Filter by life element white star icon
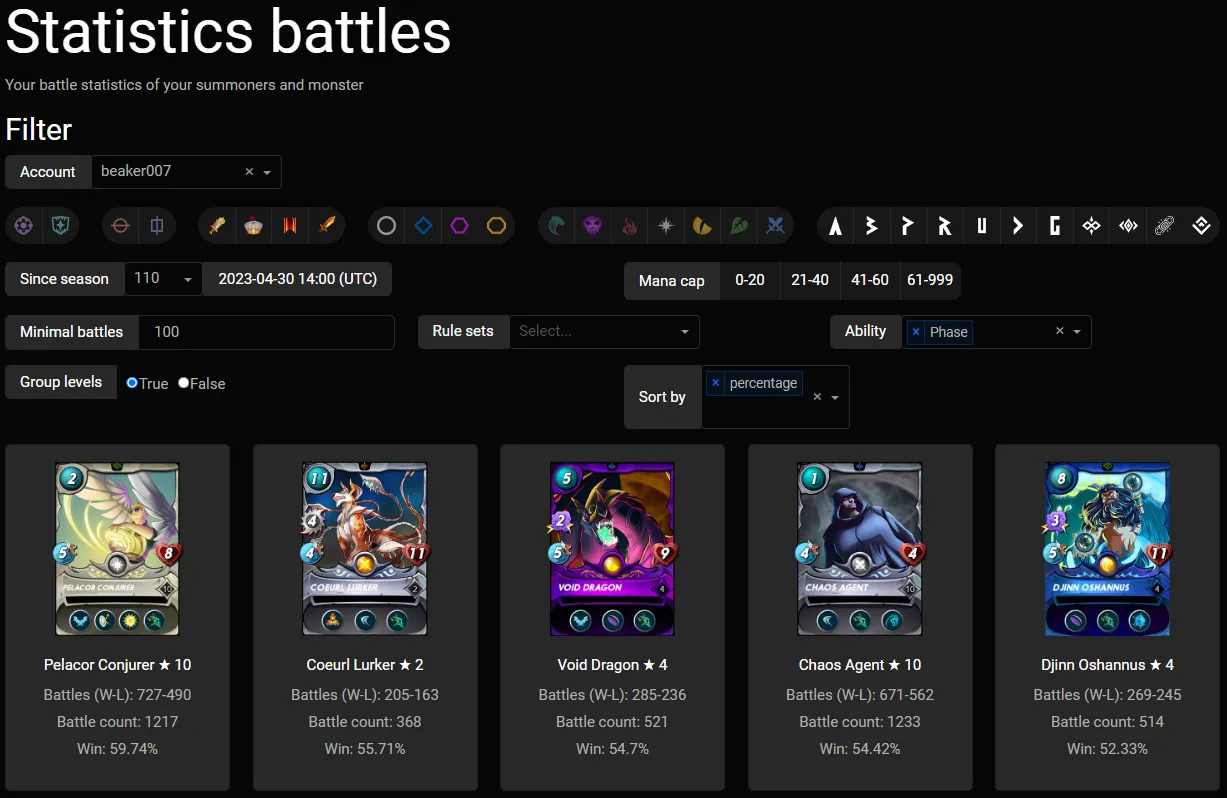The height and width of the screenshot is (798, 1227). click(666, 226)
